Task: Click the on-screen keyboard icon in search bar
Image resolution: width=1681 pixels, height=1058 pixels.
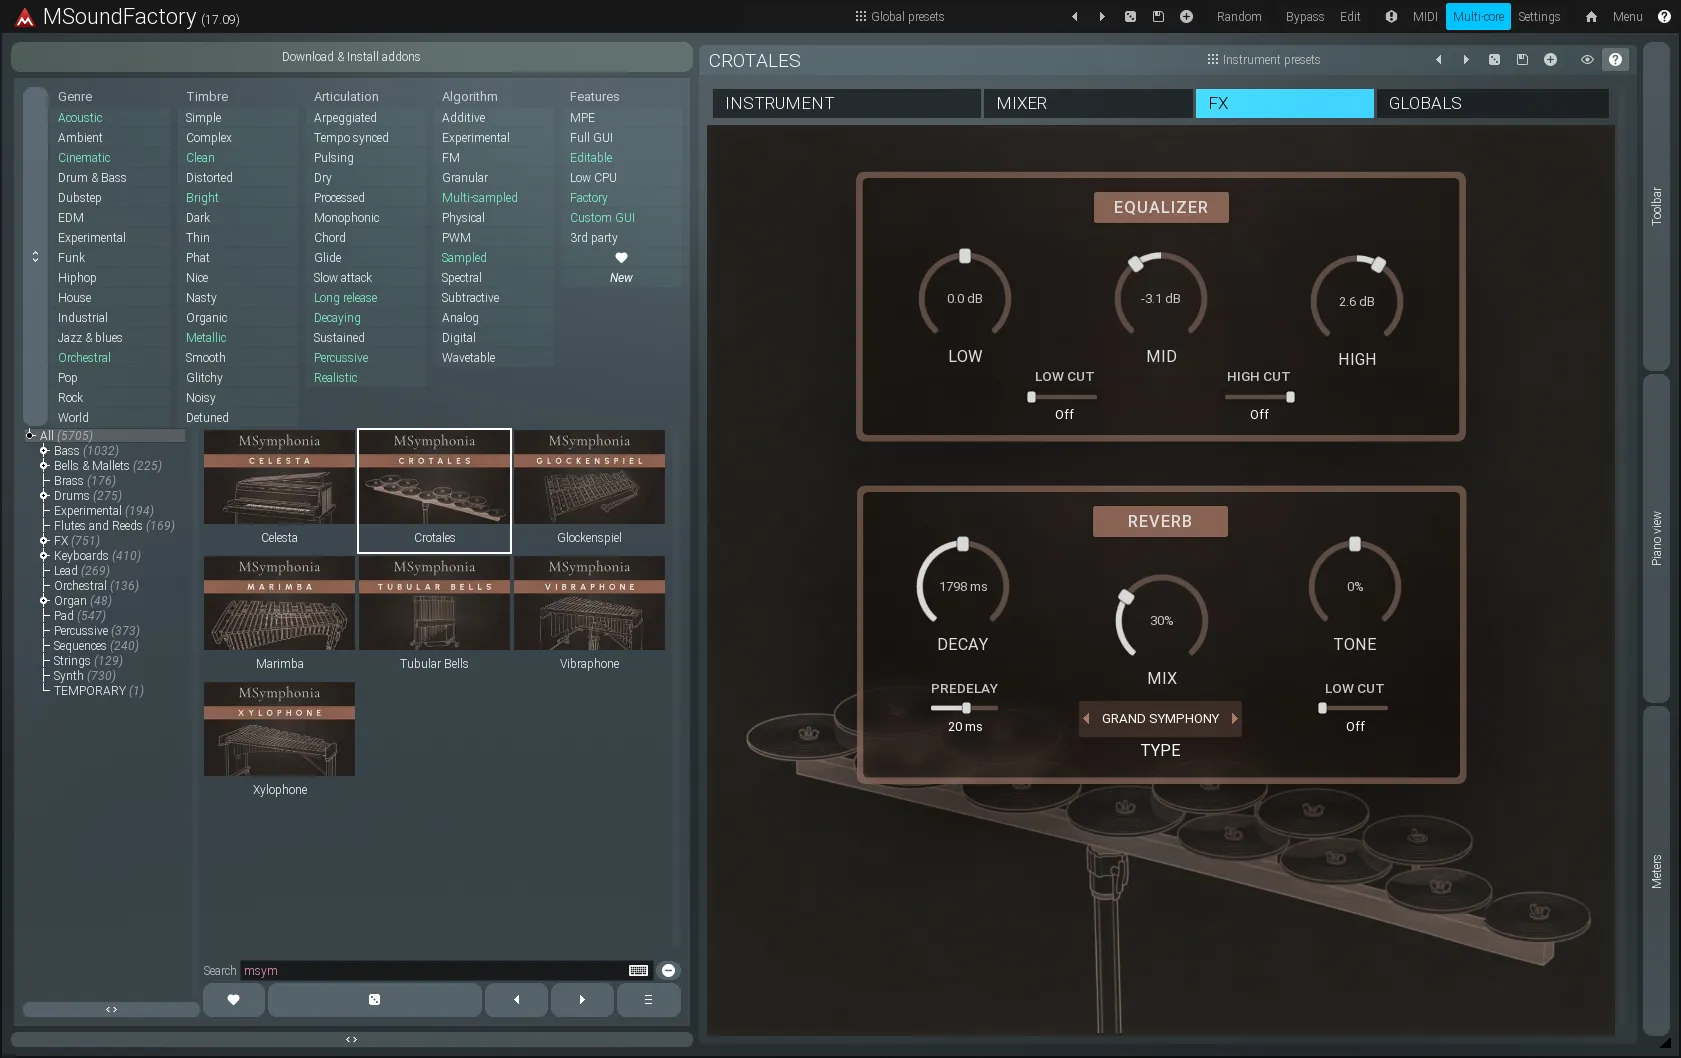Action: coord(638,970)
